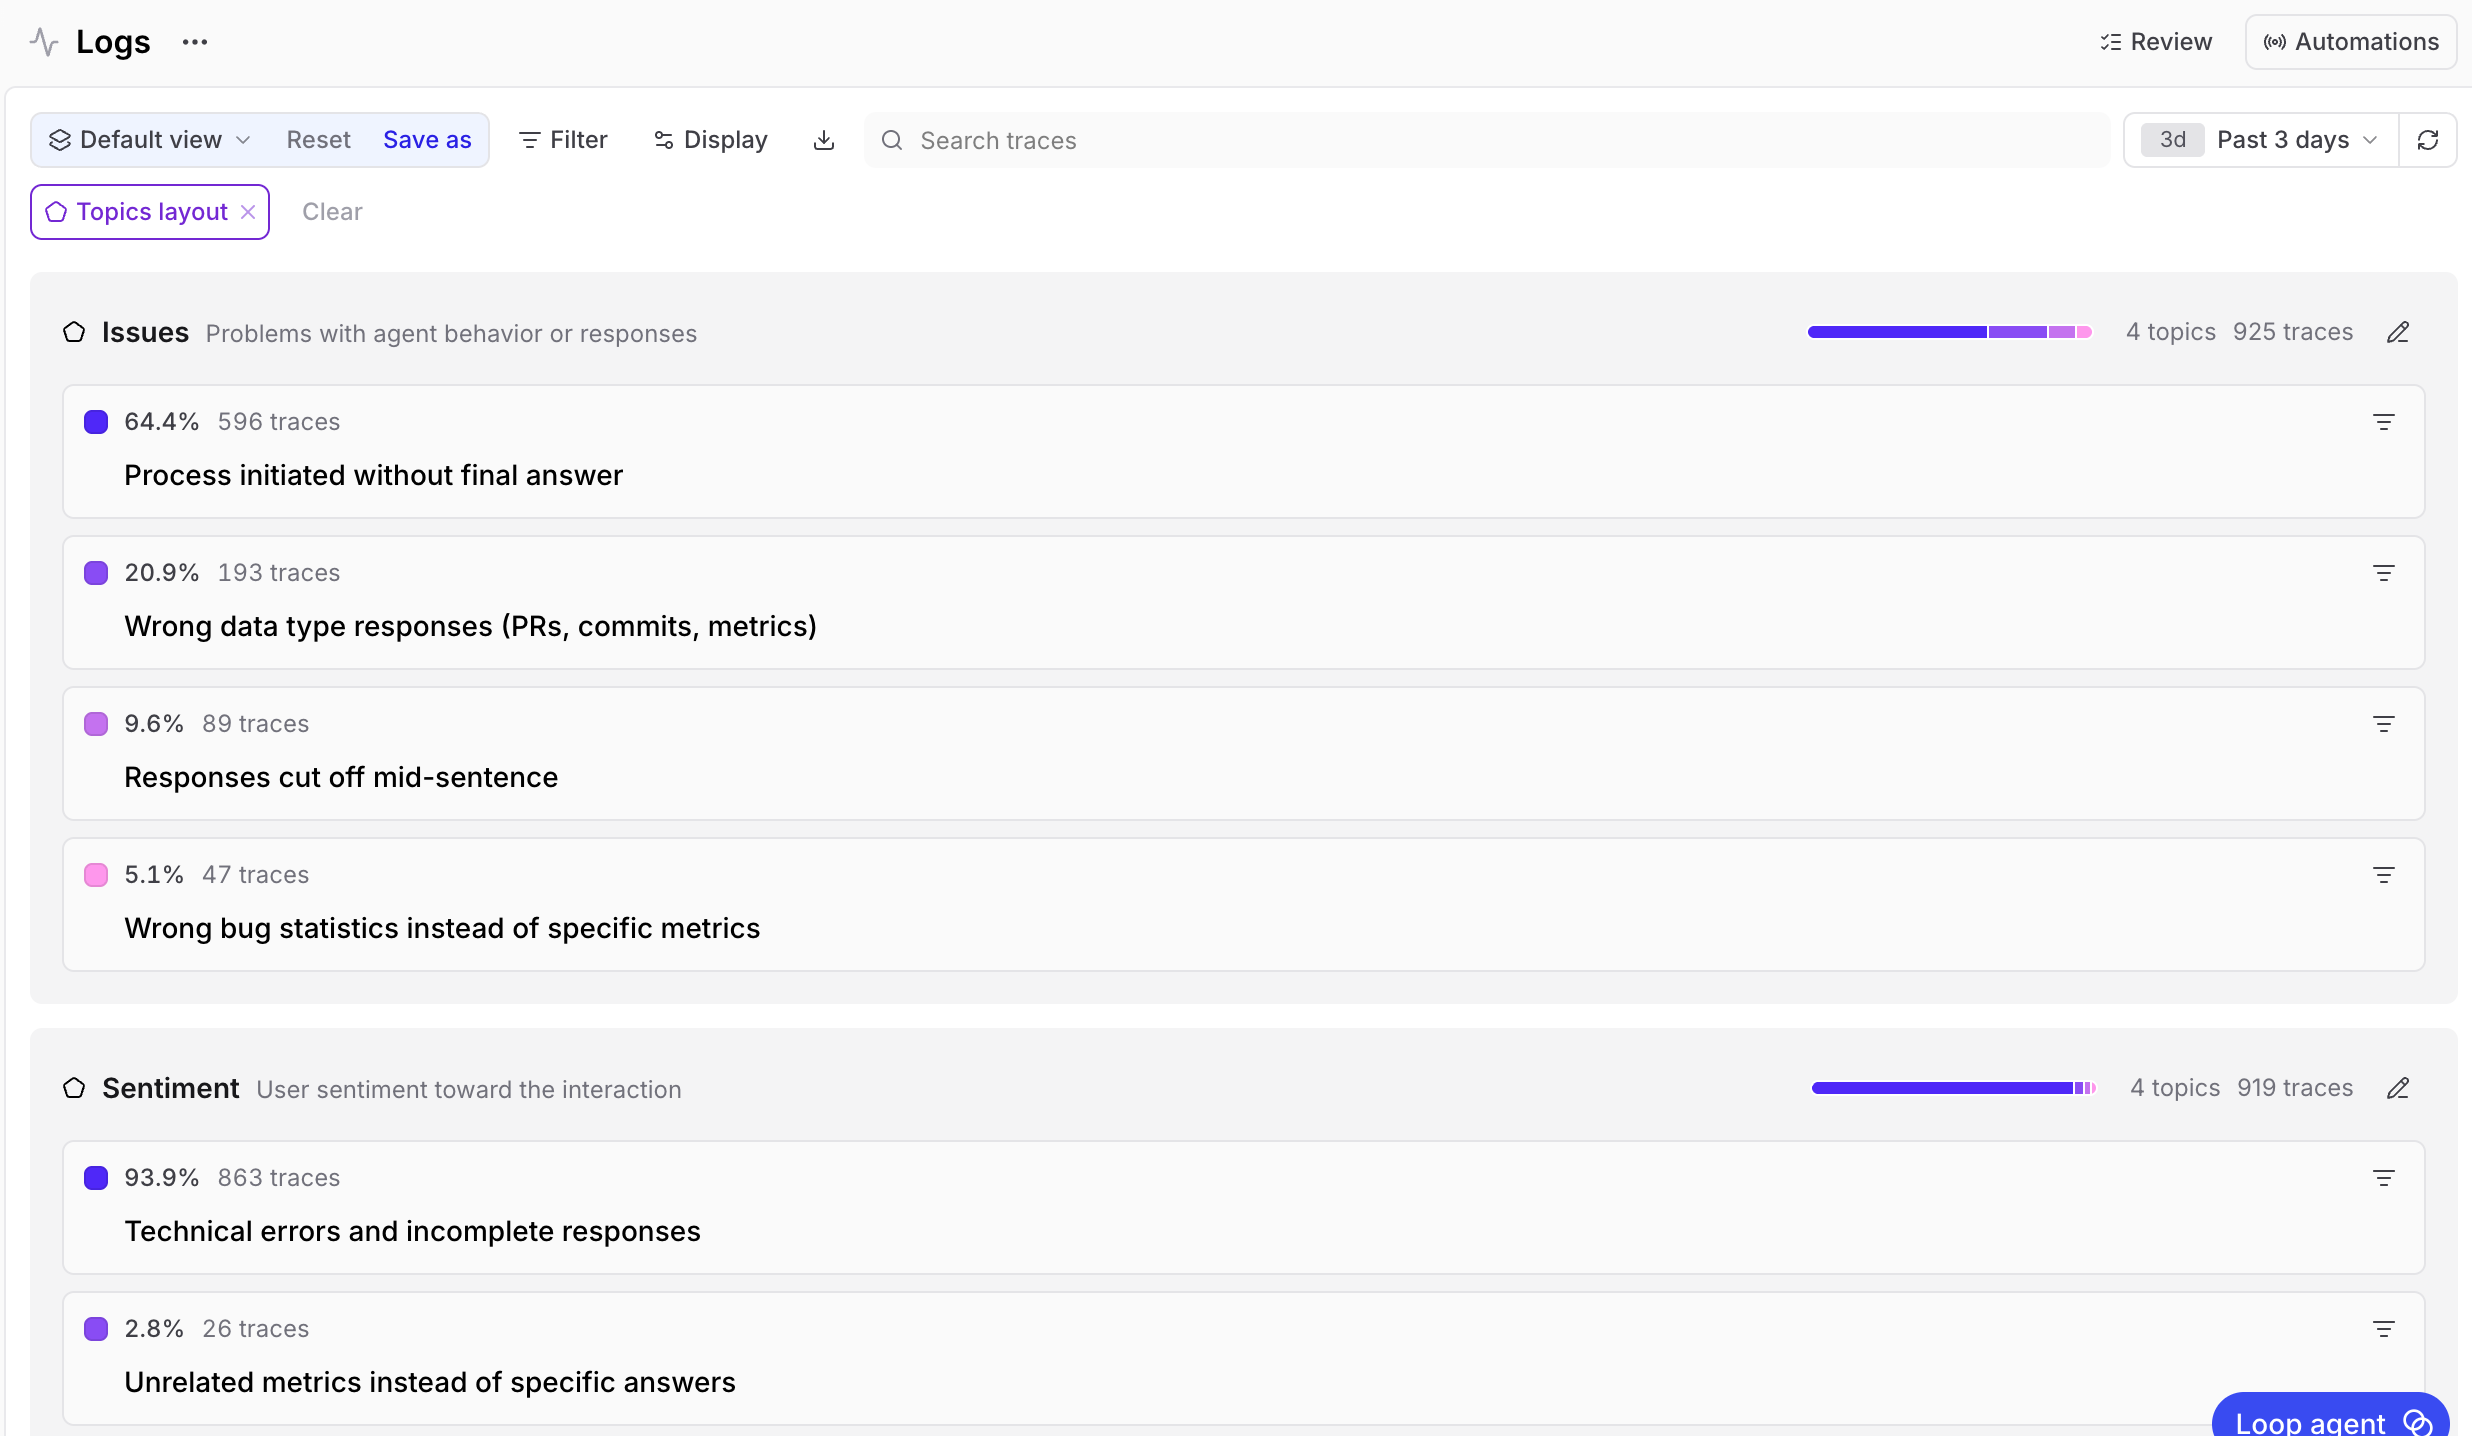Refresh traces with the reload icon
This screenshot has width=2472, height=1436.
point(2429,140)
